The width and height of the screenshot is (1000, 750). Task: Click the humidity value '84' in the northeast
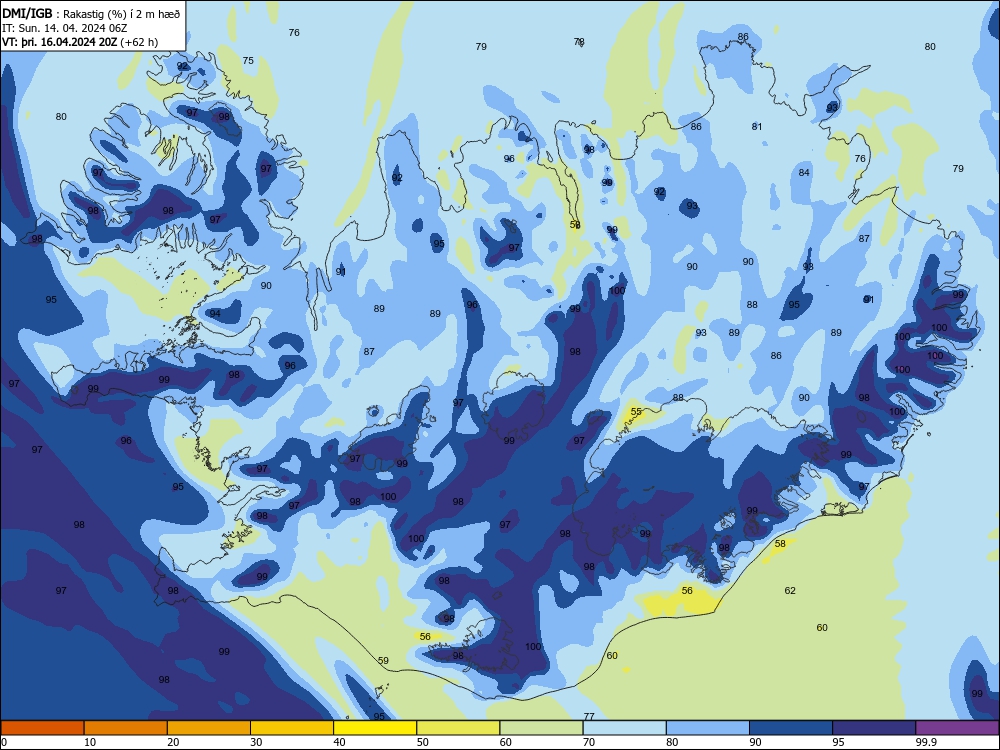(804, 173)
